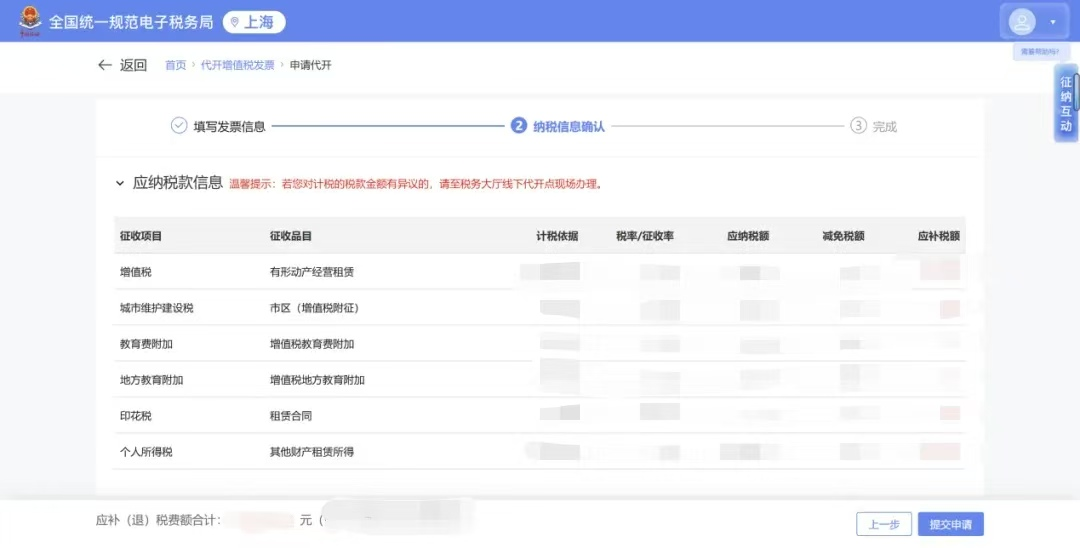Screen dimensions: 1080x548
Task: Click the red 温馨提示 notice text
Action: [x=416, y=184]
